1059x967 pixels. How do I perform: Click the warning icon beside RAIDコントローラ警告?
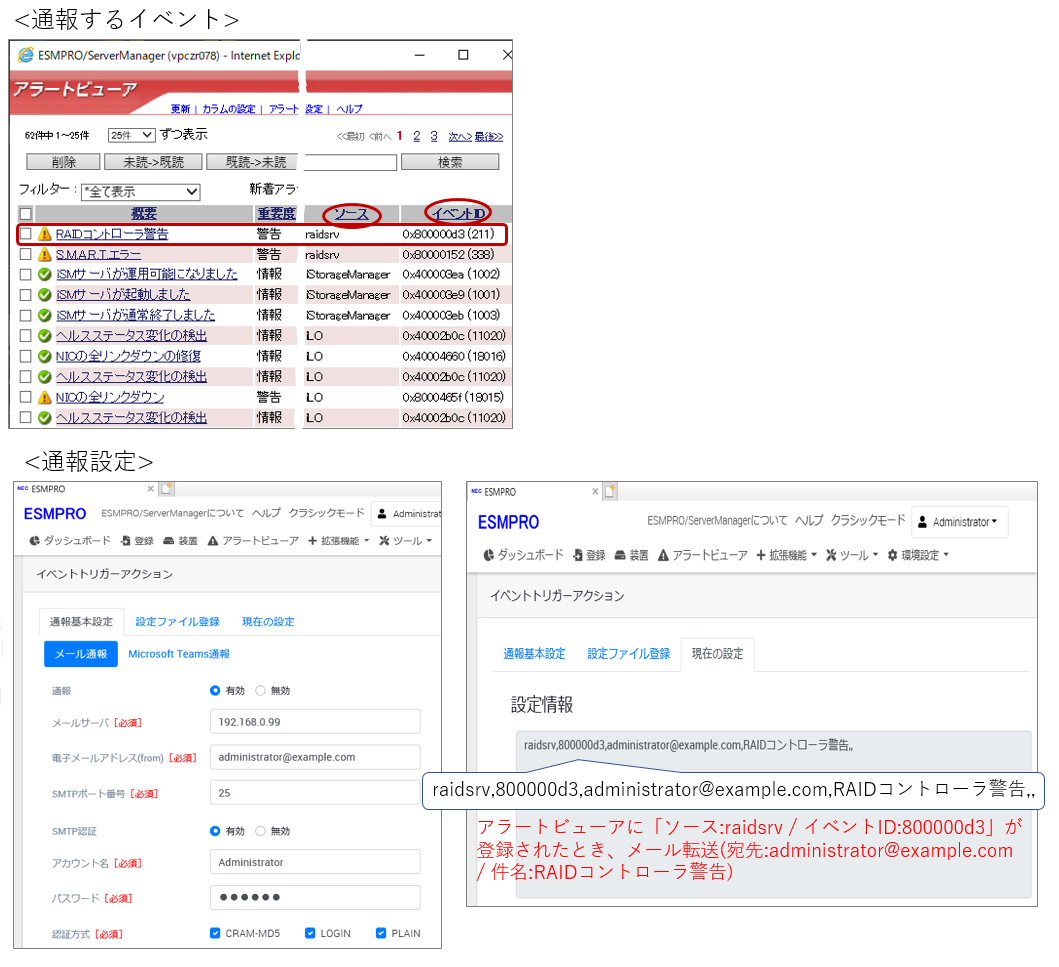tap(44, 234)
